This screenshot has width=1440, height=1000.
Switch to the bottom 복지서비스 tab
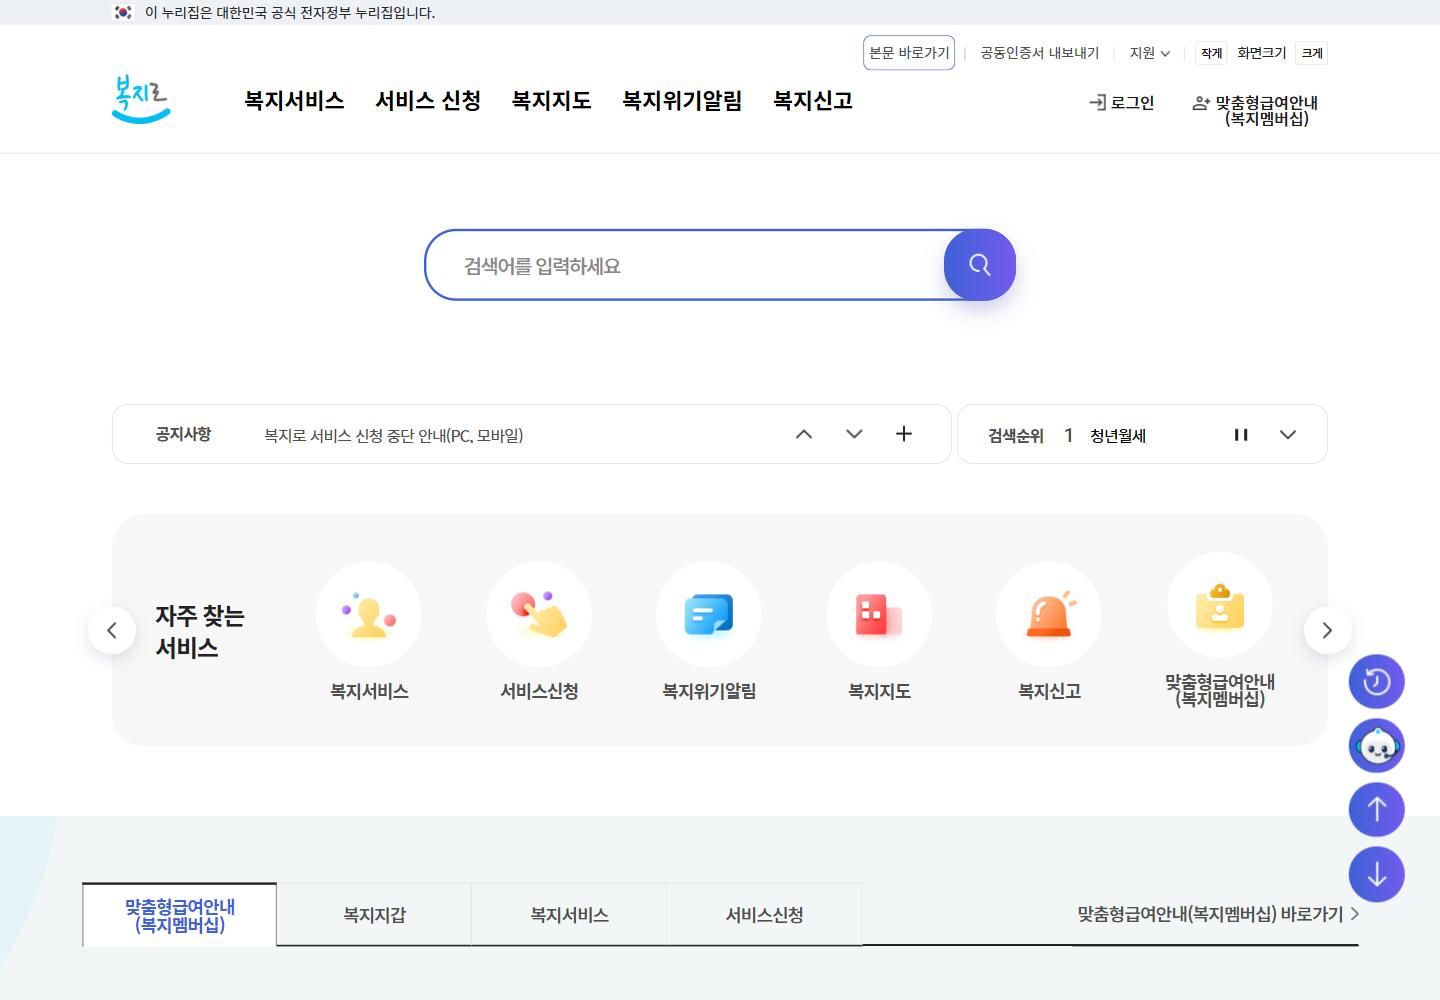[569, 915]
